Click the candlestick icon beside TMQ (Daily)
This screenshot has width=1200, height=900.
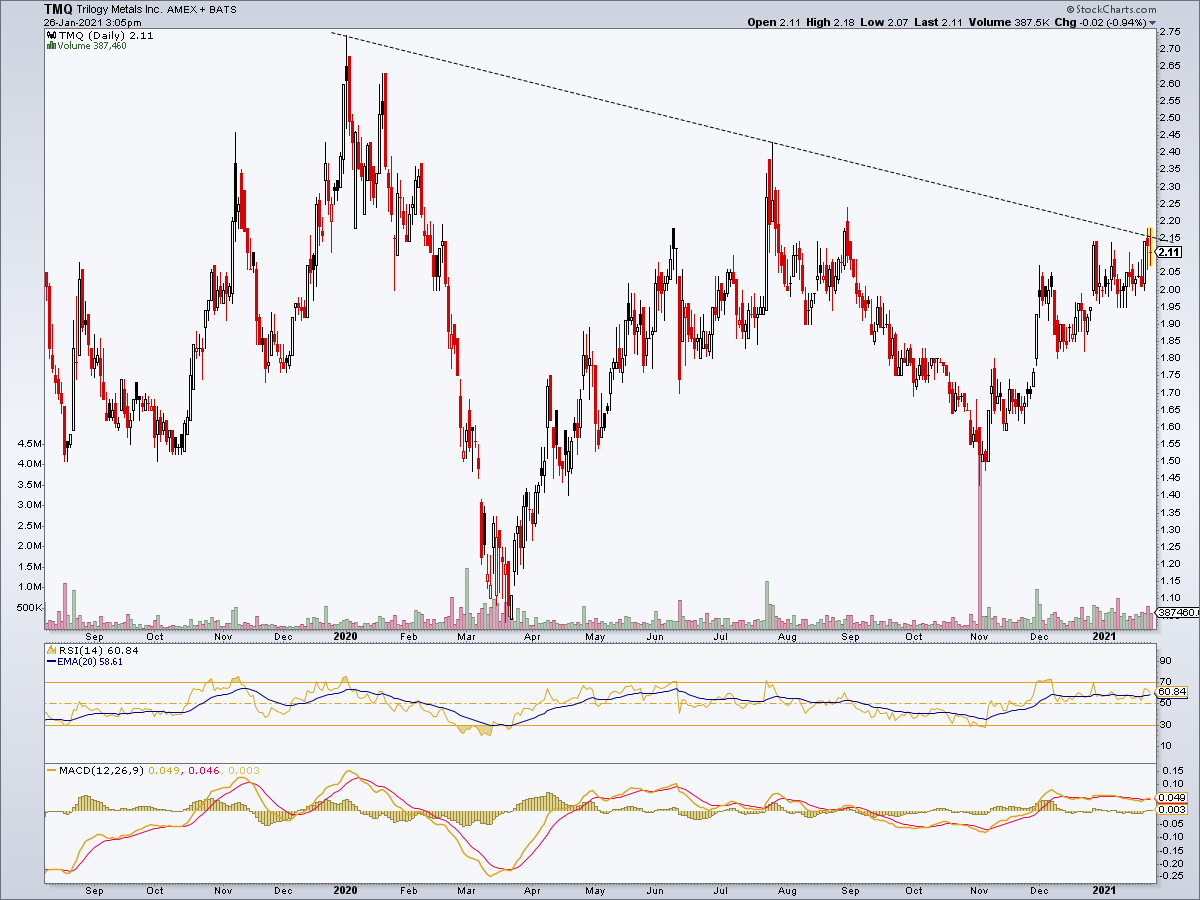coord(52,35)
